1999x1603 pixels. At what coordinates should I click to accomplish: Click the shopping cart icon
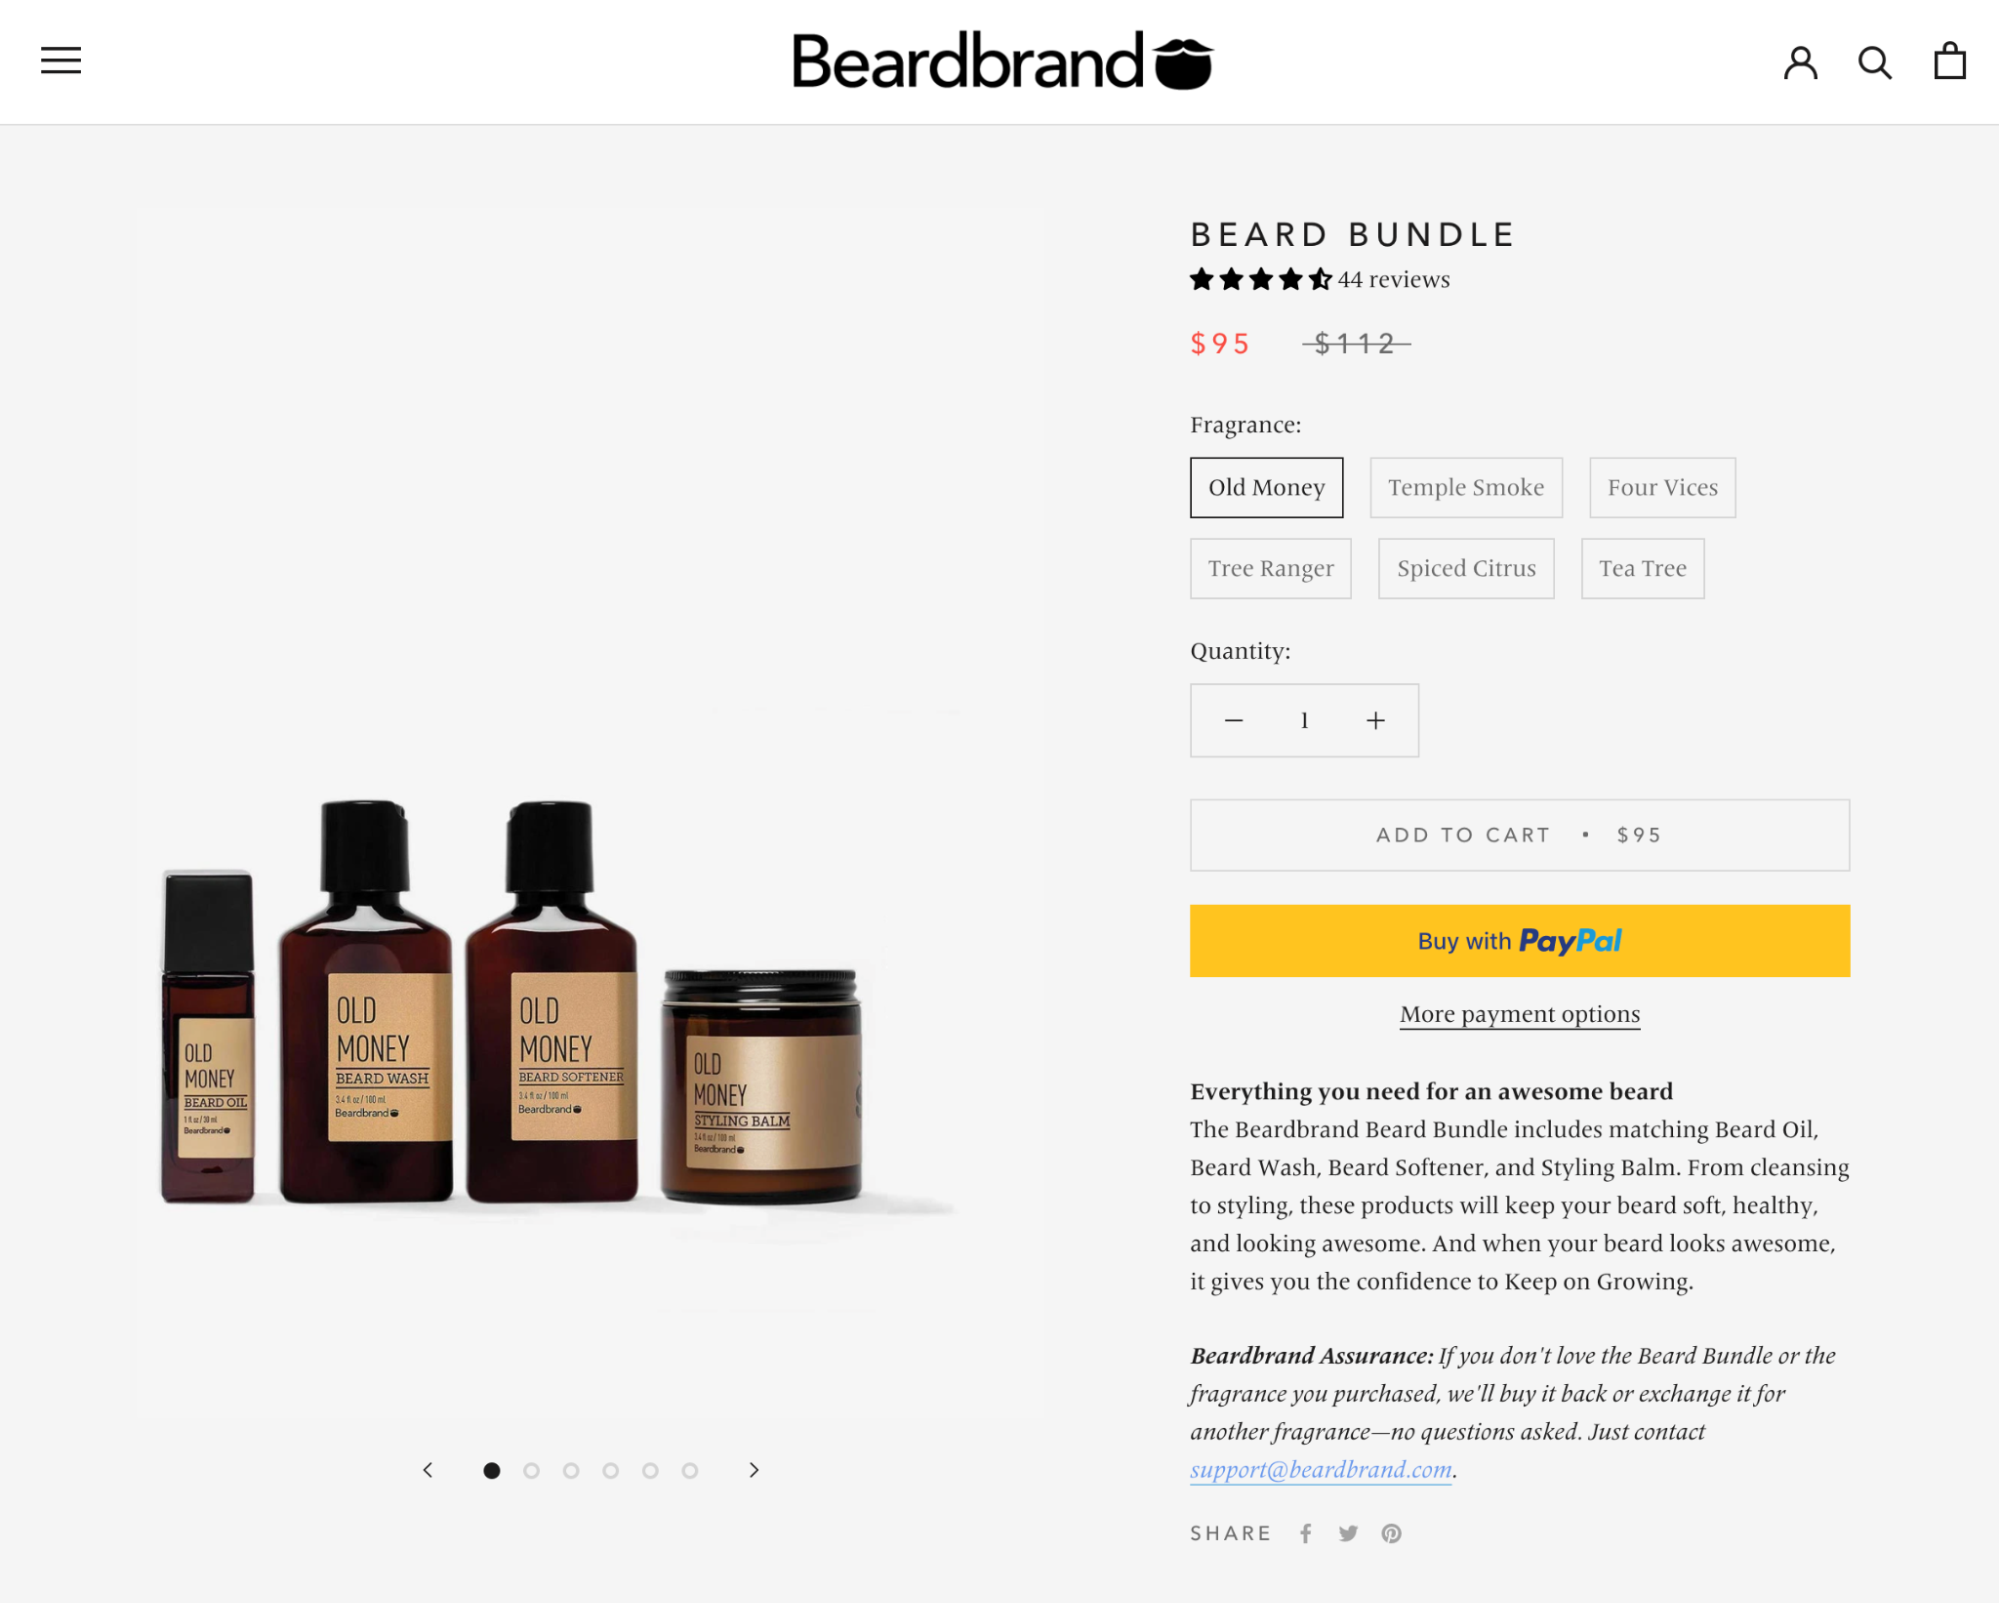(1950, 61)
